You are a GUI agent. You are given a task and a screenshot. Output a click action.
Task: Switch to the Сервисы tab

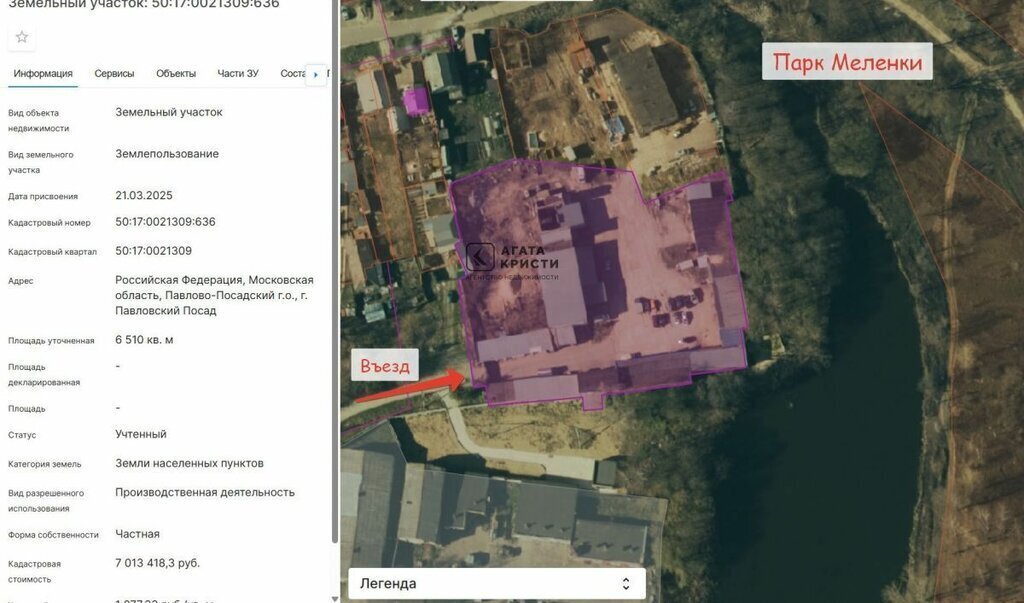114,74
